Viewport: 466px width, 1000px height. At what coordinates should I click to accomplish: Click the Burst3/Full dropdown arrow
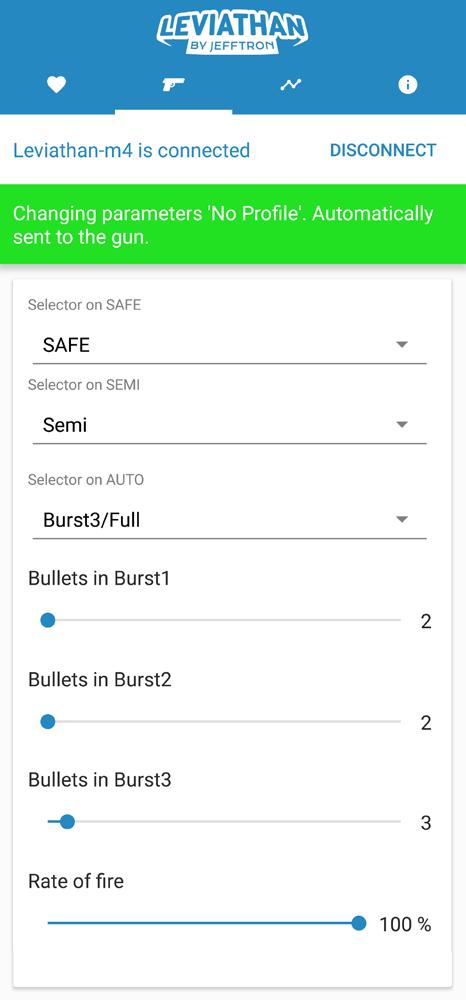[402, 520]
